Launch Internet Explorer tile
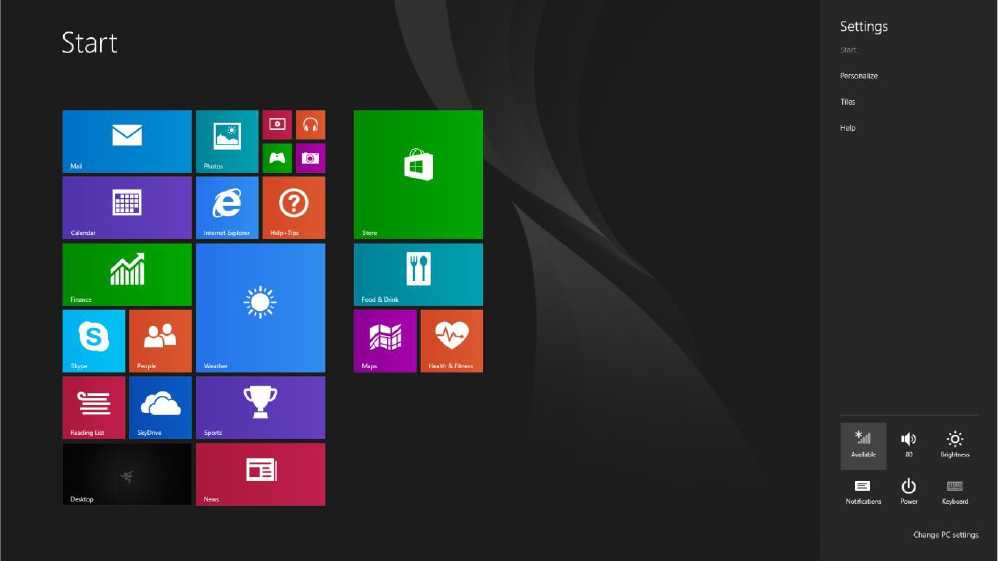This screenshot has height=561, width=998. click(227, 208)
